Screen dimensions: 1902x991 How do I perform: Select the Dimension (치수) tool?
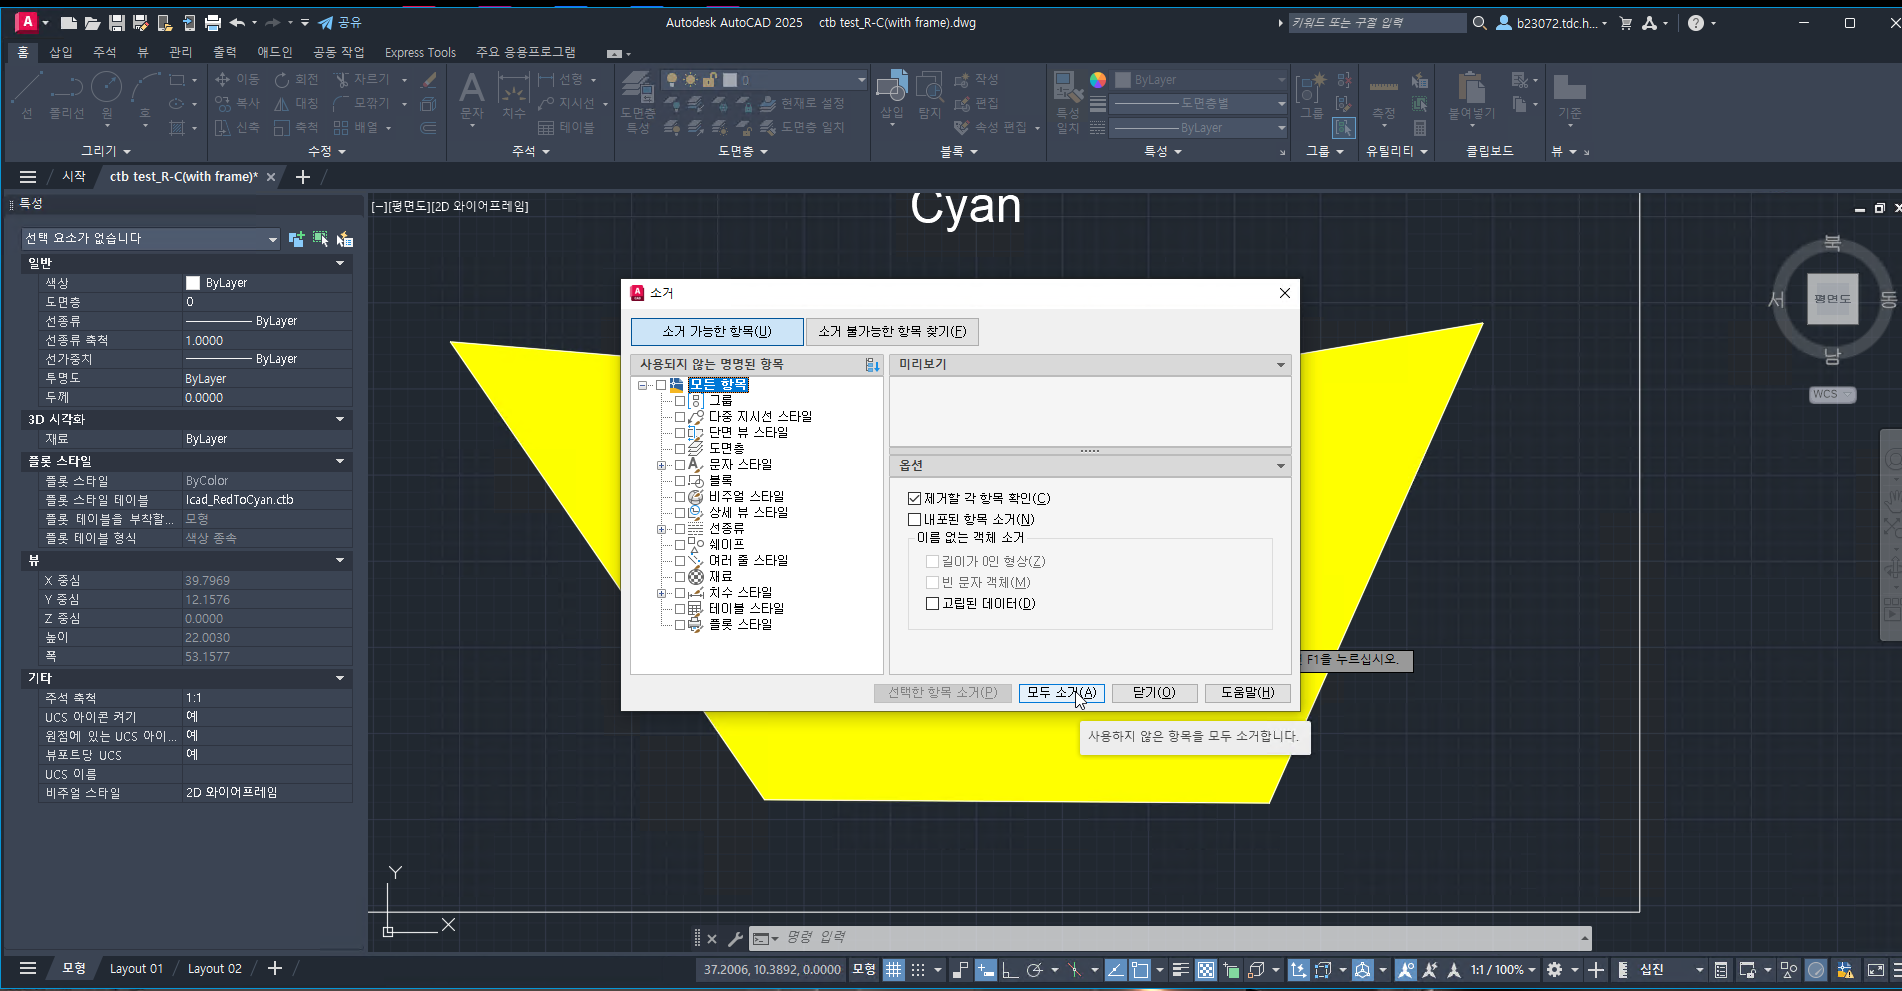coord(514,96)
